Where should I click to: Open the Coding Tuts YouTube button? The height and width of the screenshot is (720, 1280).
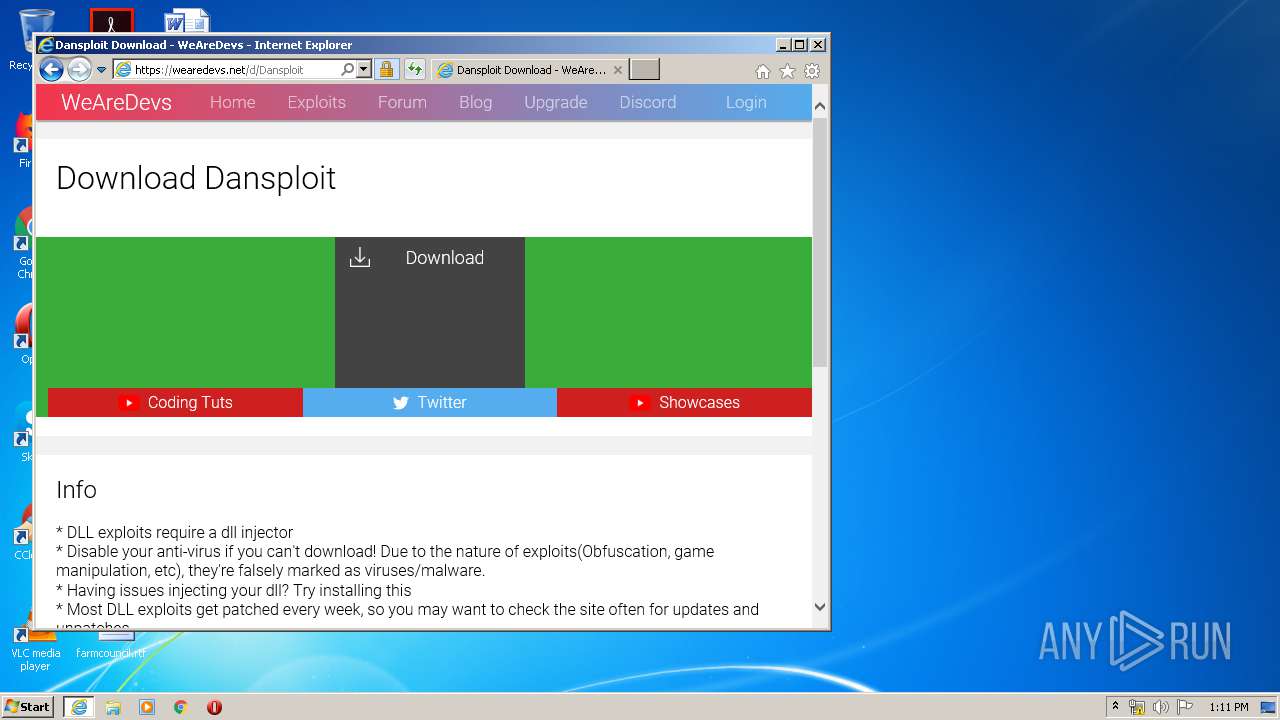(x=175, y=402)
